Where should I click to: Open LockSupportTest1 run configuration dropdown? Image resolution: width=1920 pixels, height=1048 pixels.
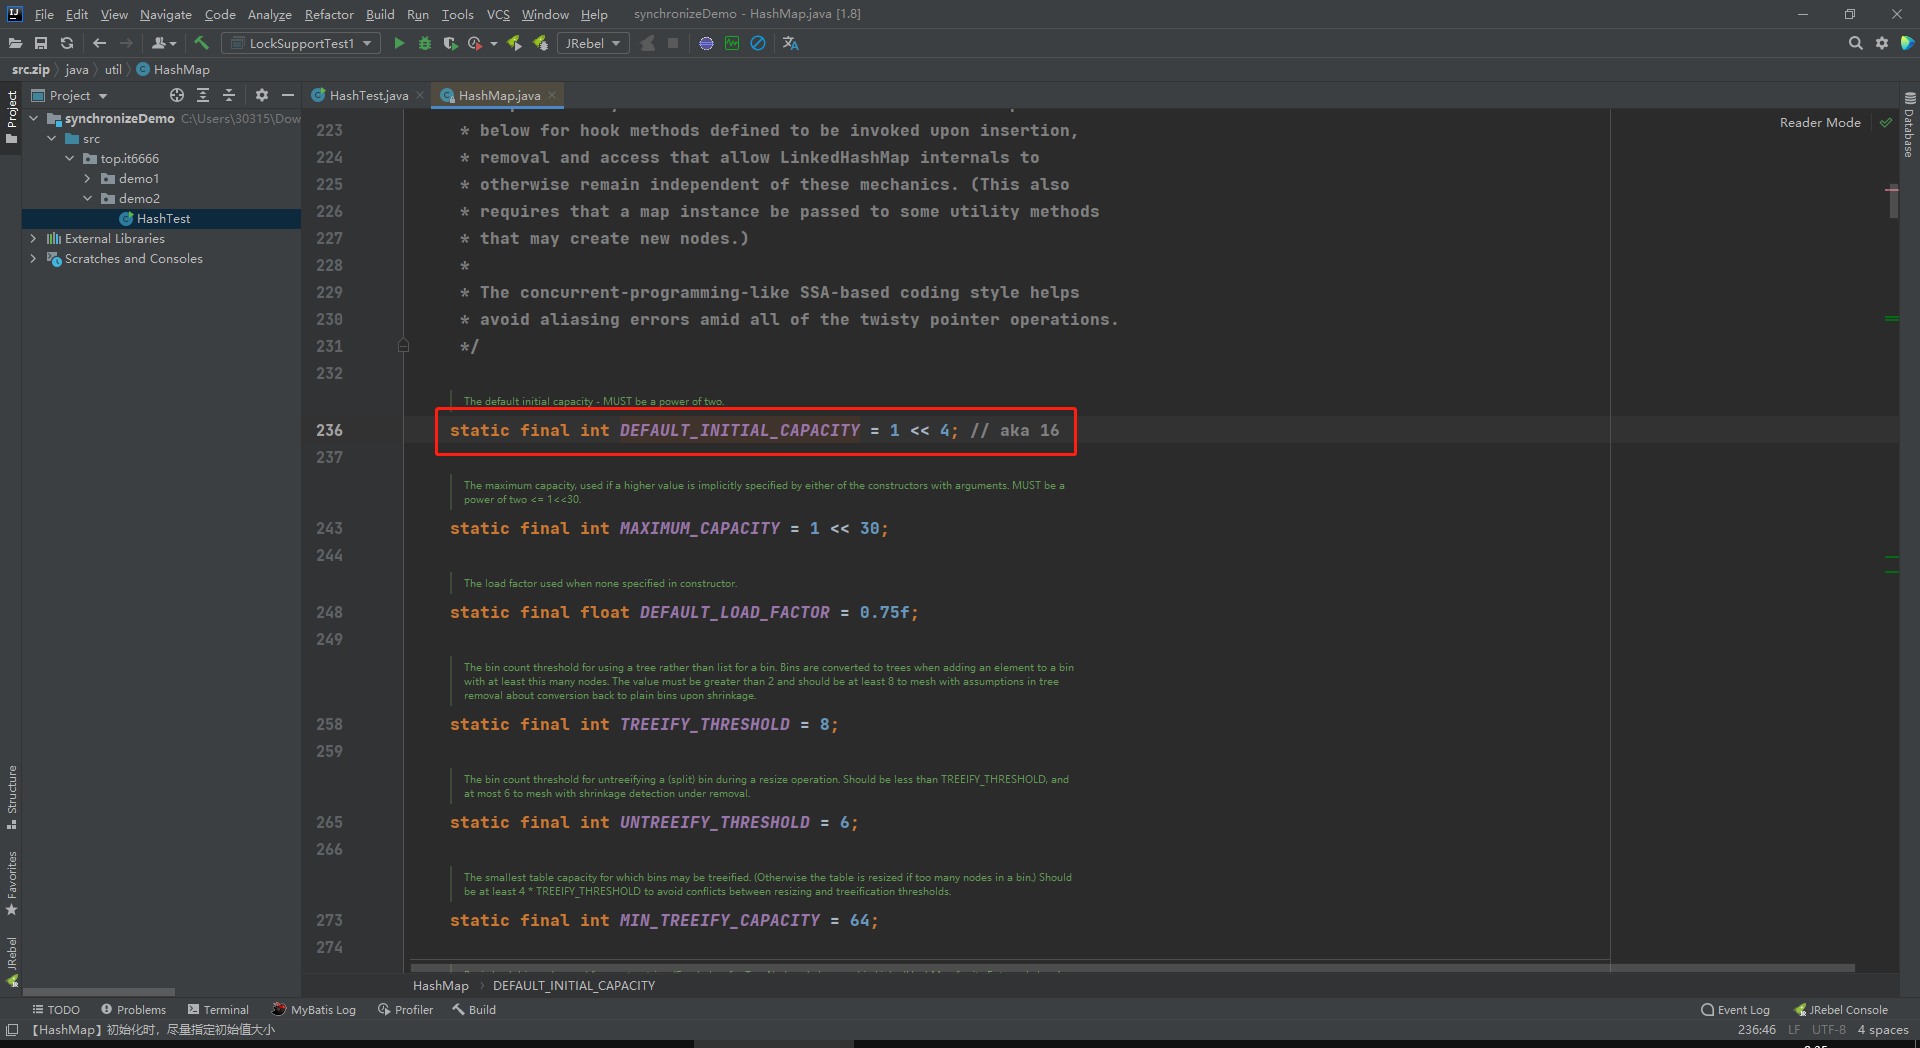tap(301, 43)
